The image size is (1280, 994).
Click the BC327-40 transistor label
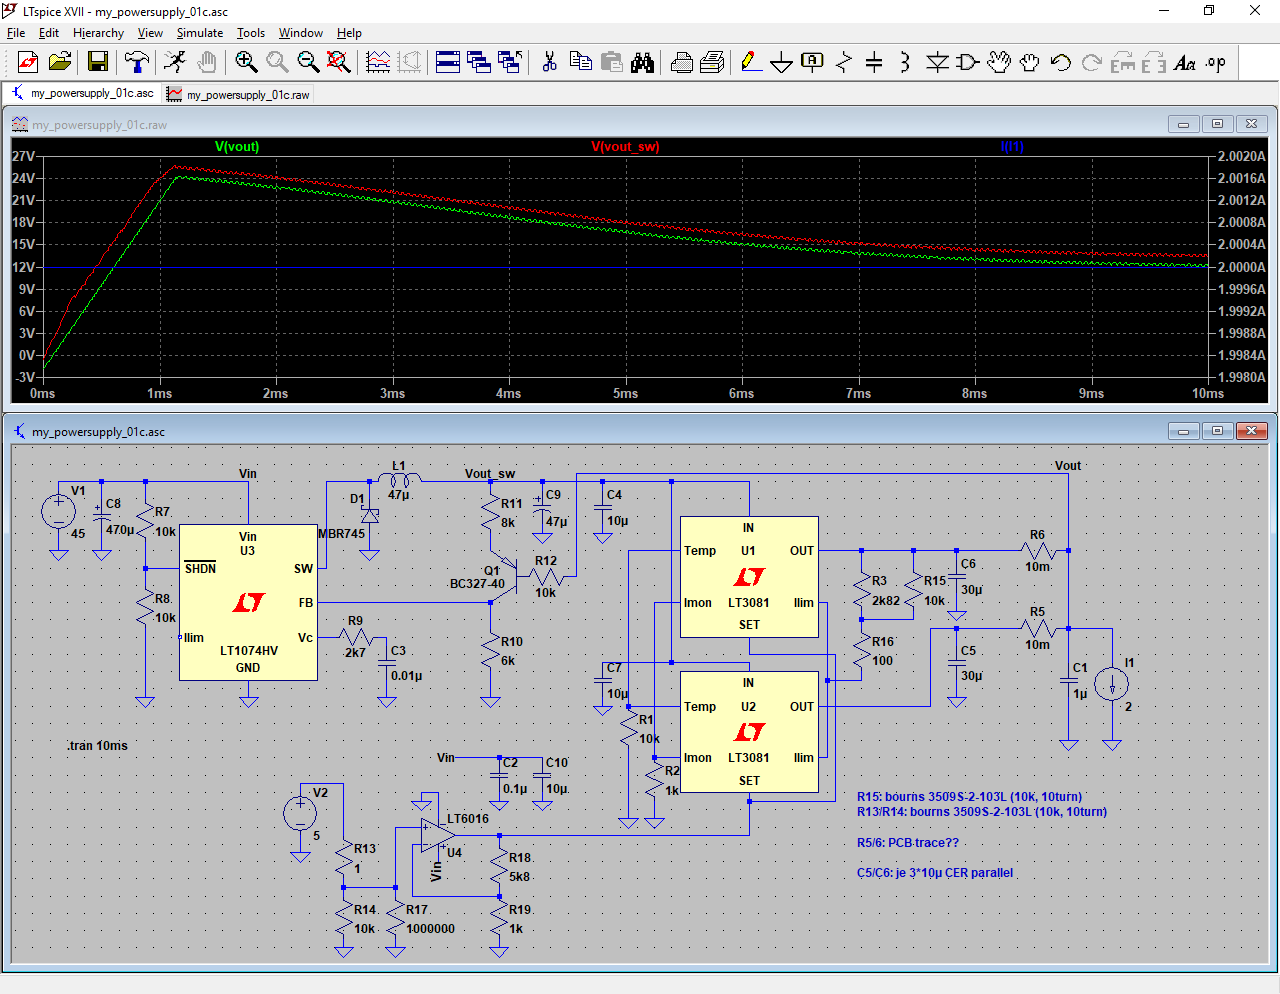[477, 584]
